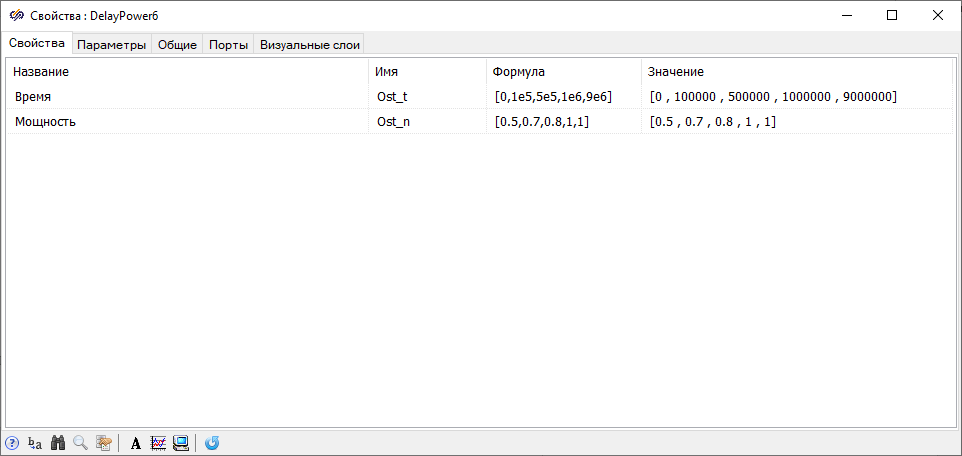Click the computer monitor icon
This screenshot has width=962, height=456.
click(x=181, y=443)
